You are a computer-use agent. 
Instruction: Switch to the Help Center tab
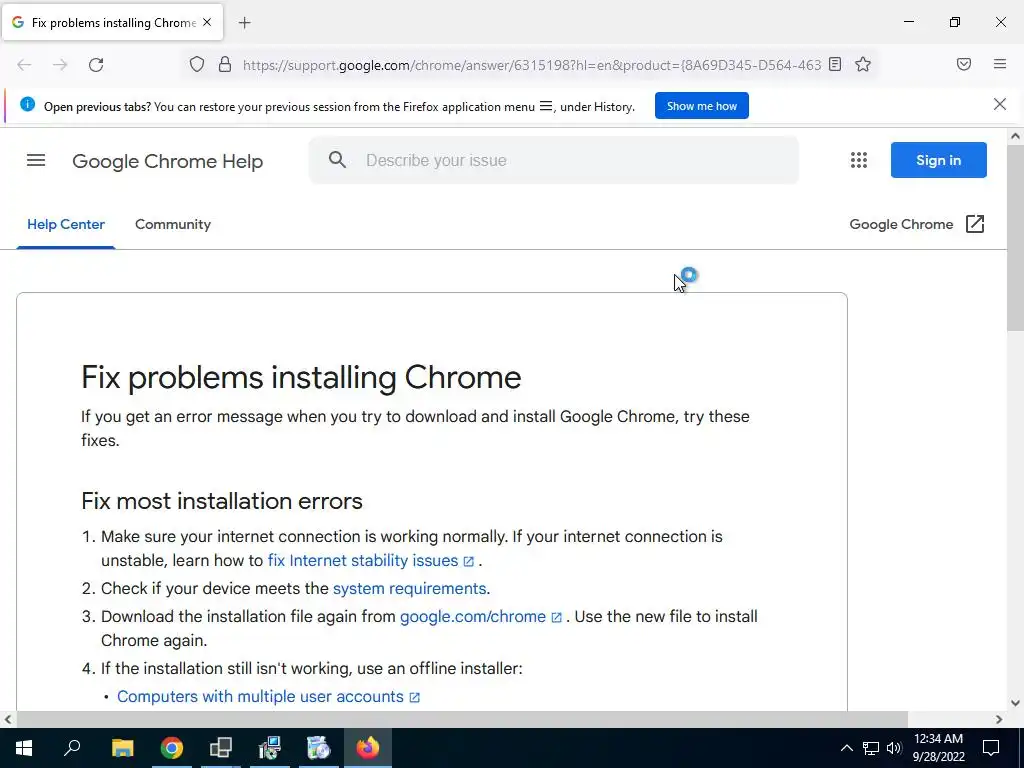[66, 224]
